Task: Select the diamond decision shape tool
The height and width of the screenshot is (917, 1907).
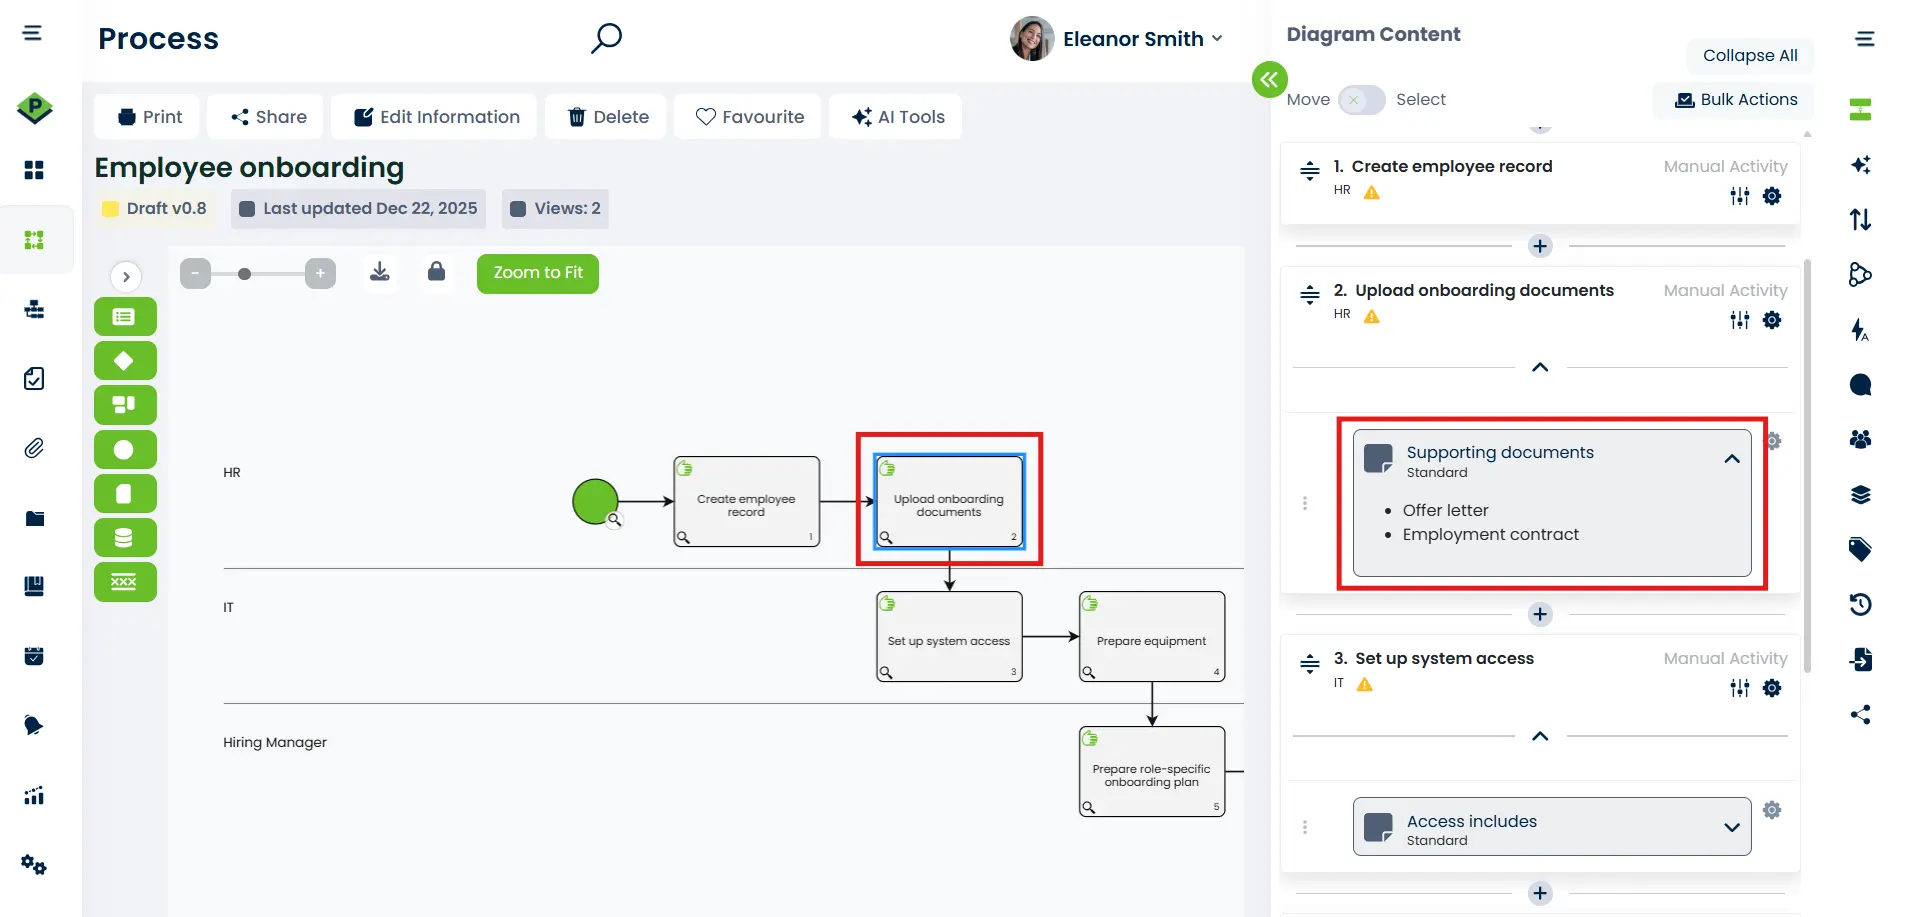Action: click(x=125, y=360)
